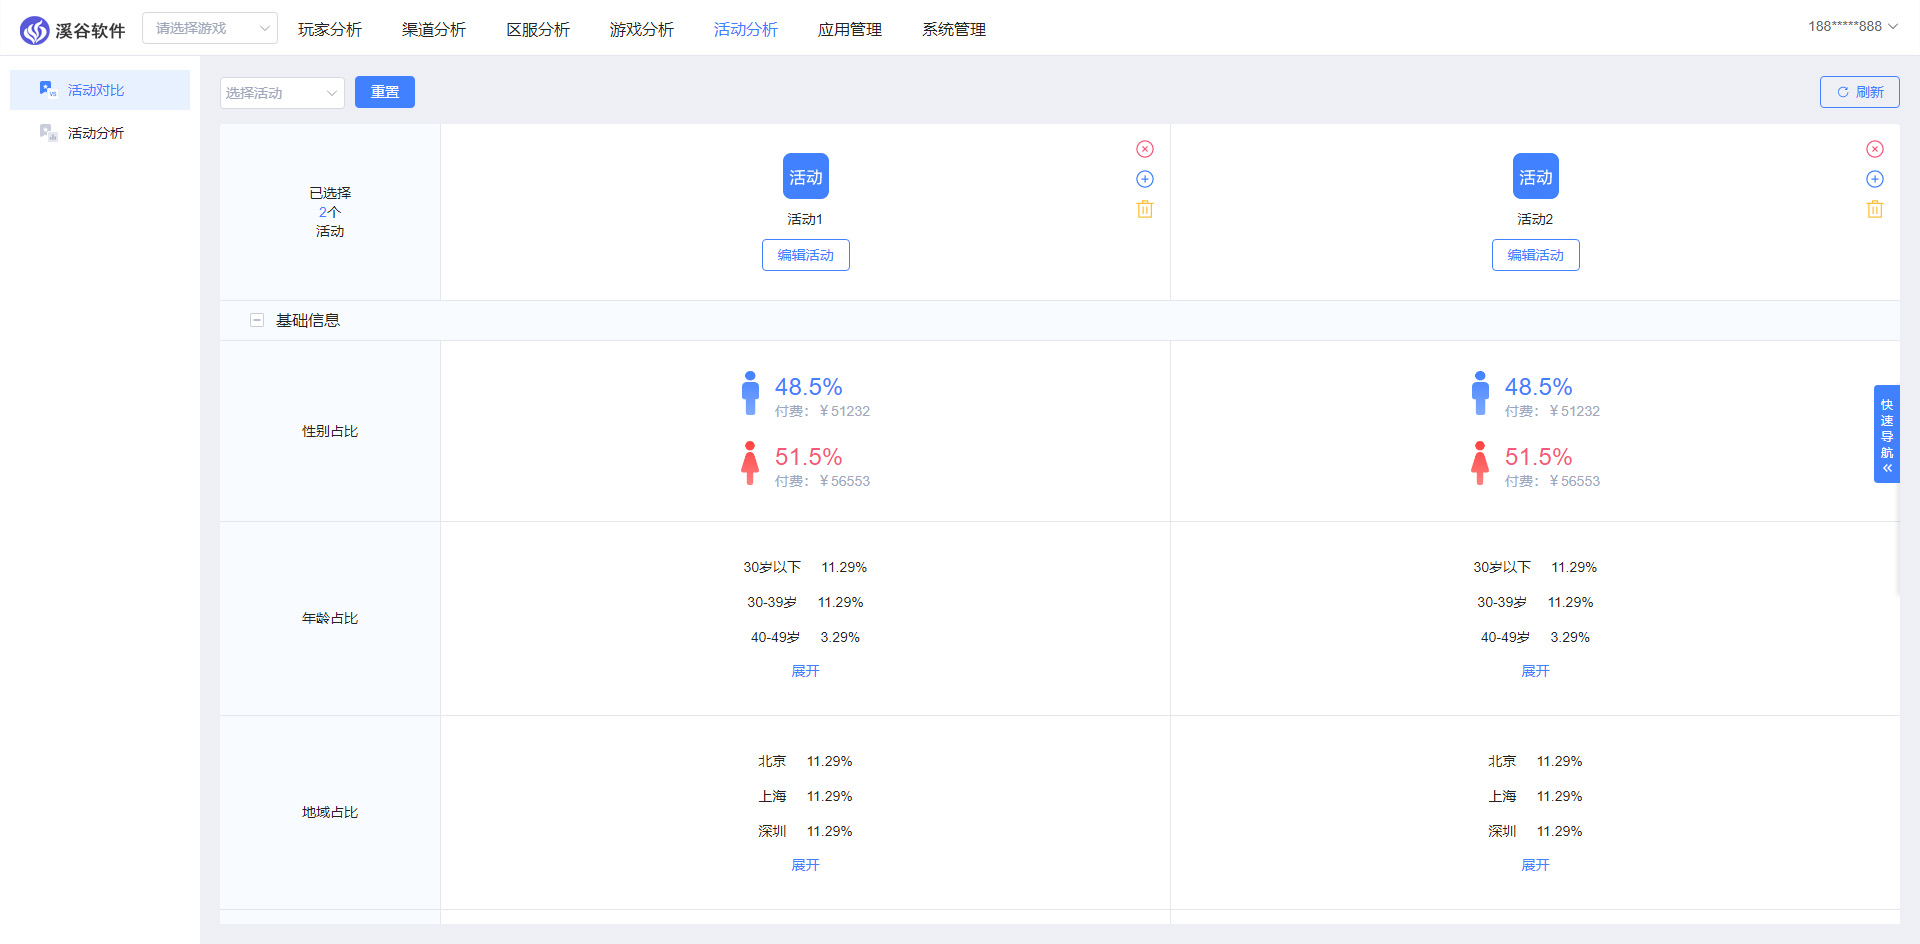Image resolution: width=1920 pixels, height=944 pixels.
Task: Remove 活动2 with the red close icon
Action: pos(1875,149)
